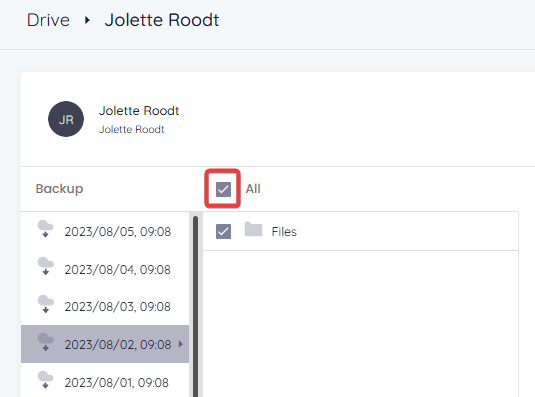Select the 2023/08/04, 09:08 backup entry
The width and height of the screenshot is (535, 397).
pyautogui.click(x=105, y=269)
